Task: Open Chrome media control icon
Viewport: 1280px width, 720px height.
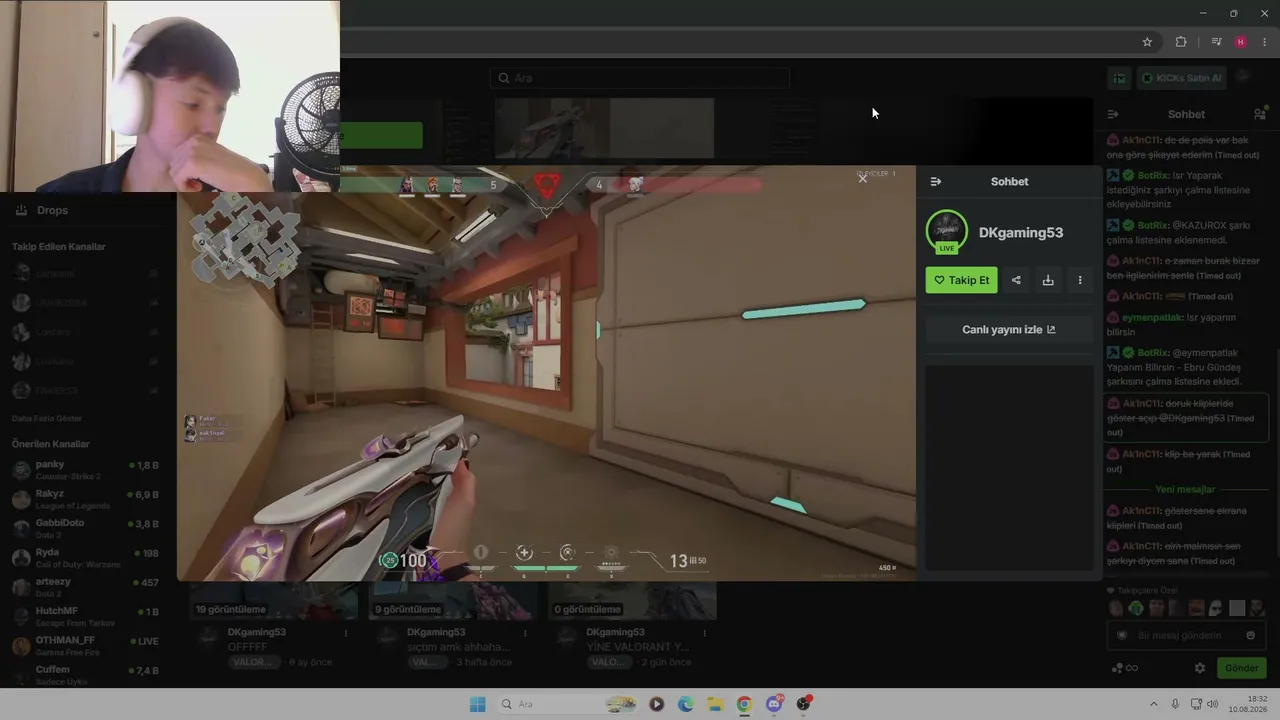Action: [x=1216, y=42]
